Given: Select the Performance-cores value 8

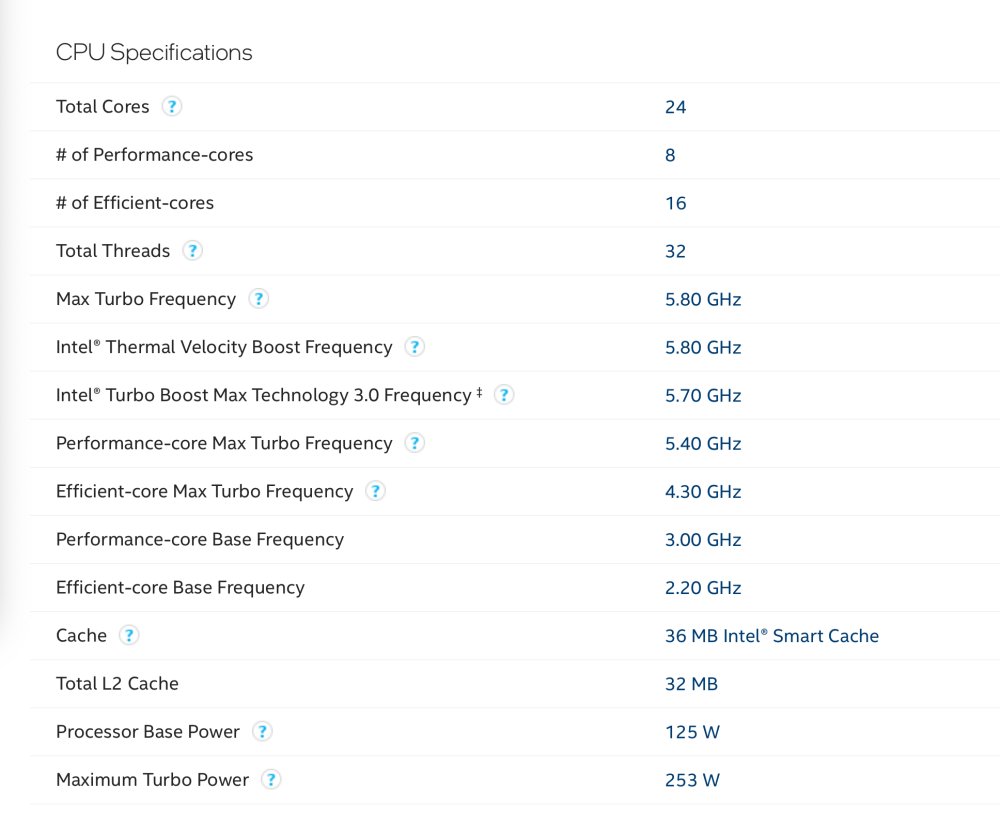Looking at the screenshot, I should (670, 155).
